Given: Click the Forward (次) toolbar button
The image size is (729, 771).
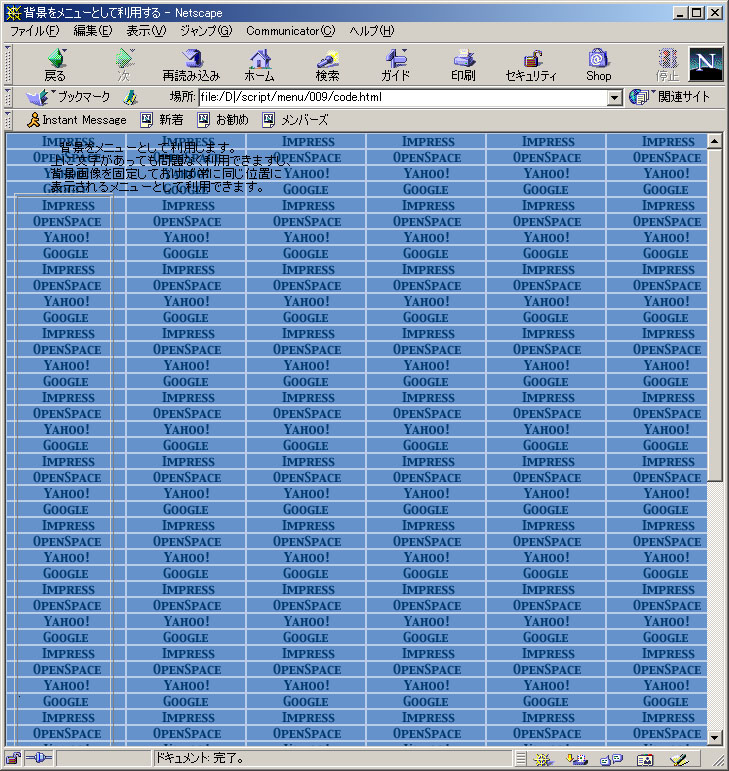Looking at the screenshot, I should tap(124, 64).
